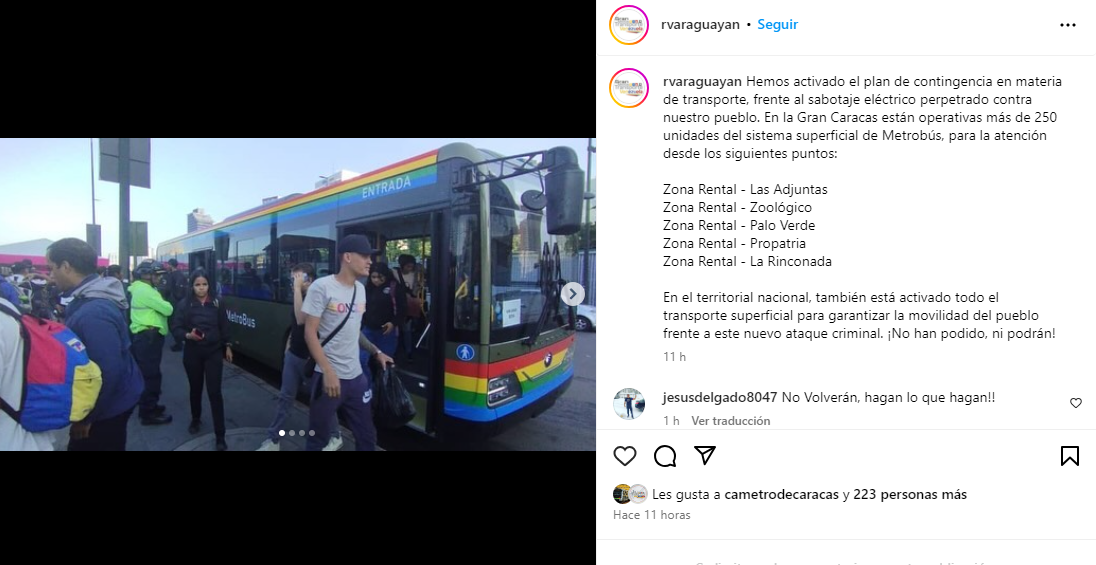Like jesusdelgado8047's comment with small heart
This screenshot has width=1096, height=565.
tap(1076, 403)
